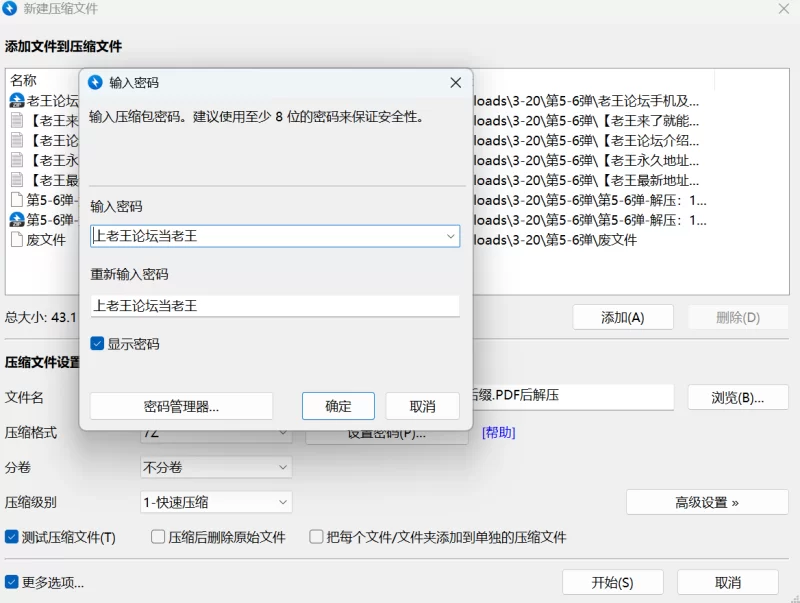Click the 名称 column header in file list

(24, 80)
